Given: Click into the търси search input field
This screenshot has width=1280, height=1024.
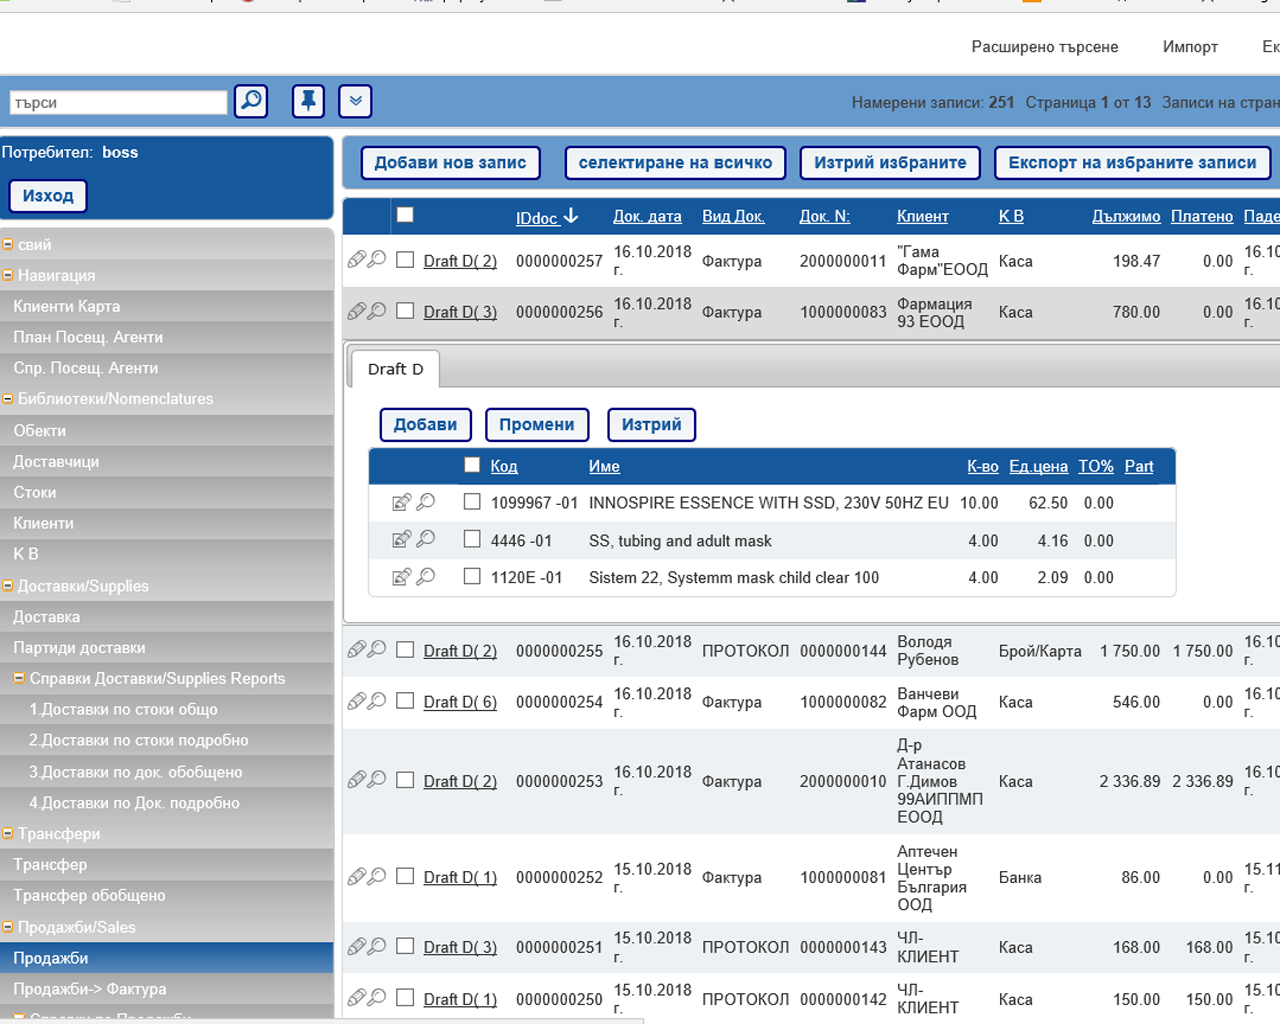Looking at the screenshot, I should 118,102.
